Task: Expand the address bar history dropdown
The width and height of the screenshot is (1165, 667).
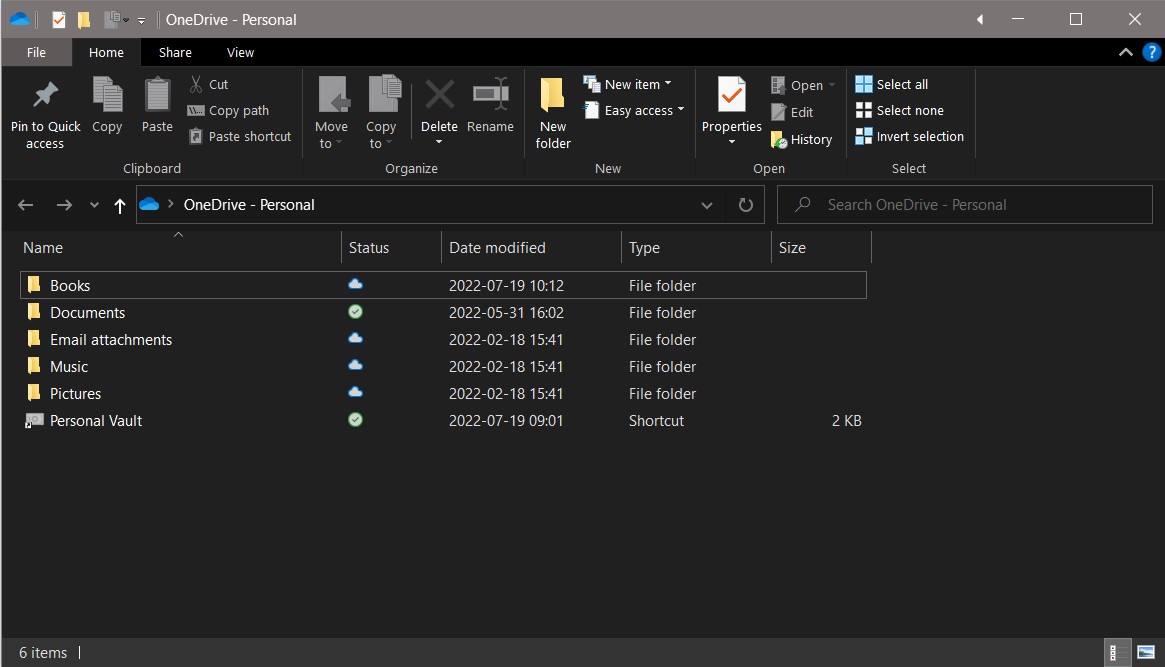Action: (x=707, y=205)
